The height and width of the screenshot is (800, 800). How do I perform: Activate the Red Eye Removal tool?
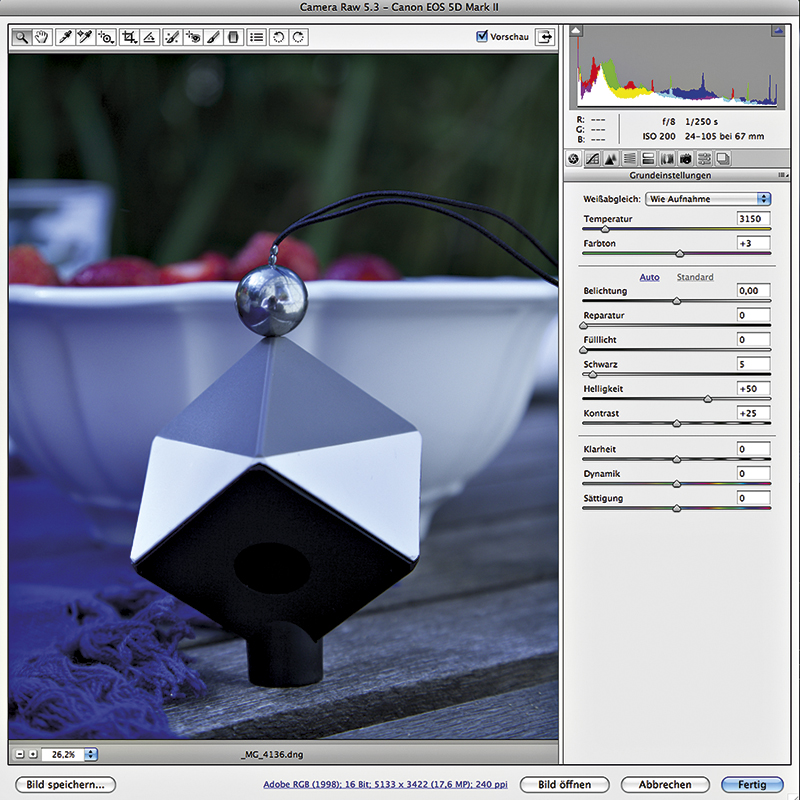192,37
